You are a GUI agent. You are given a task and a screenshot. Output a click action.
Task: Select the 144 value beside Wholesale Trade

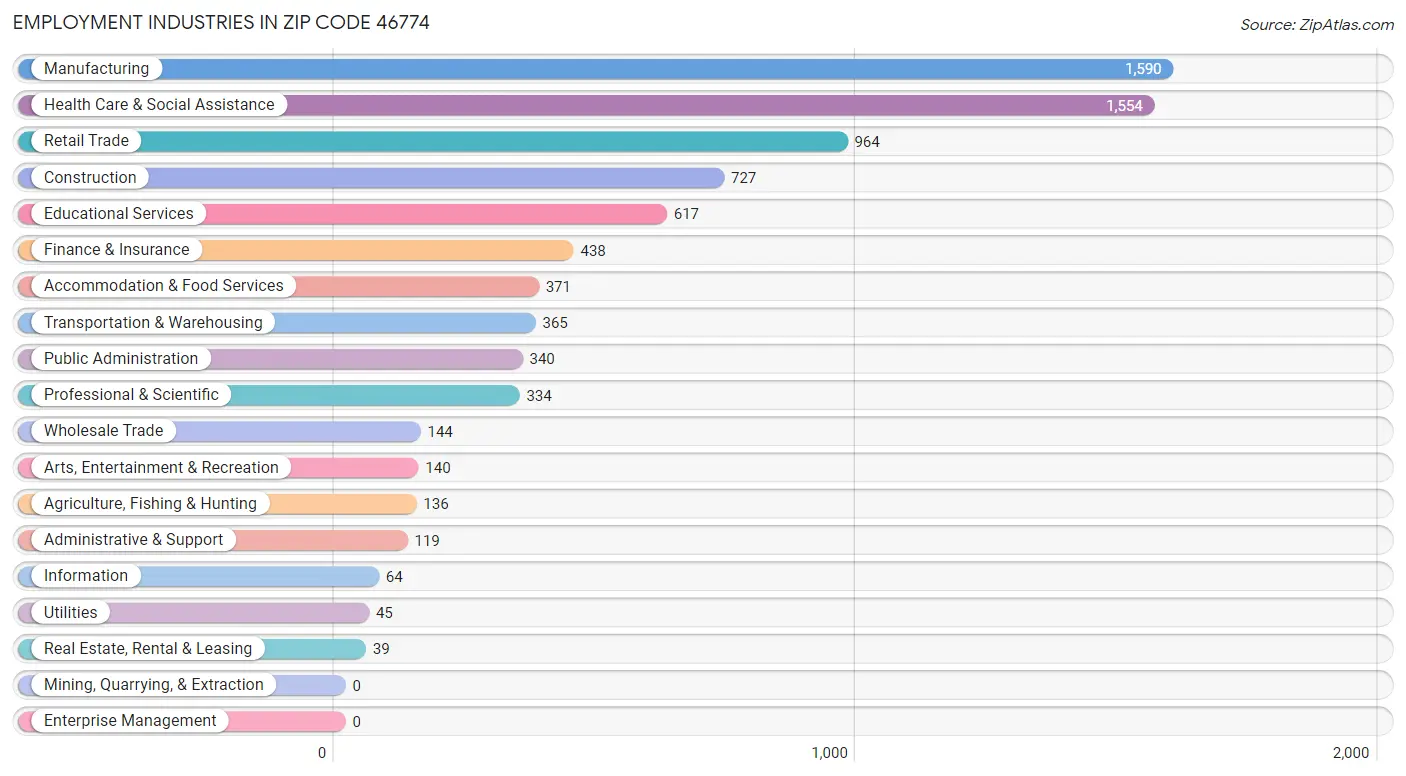click(x=440, y=432)
